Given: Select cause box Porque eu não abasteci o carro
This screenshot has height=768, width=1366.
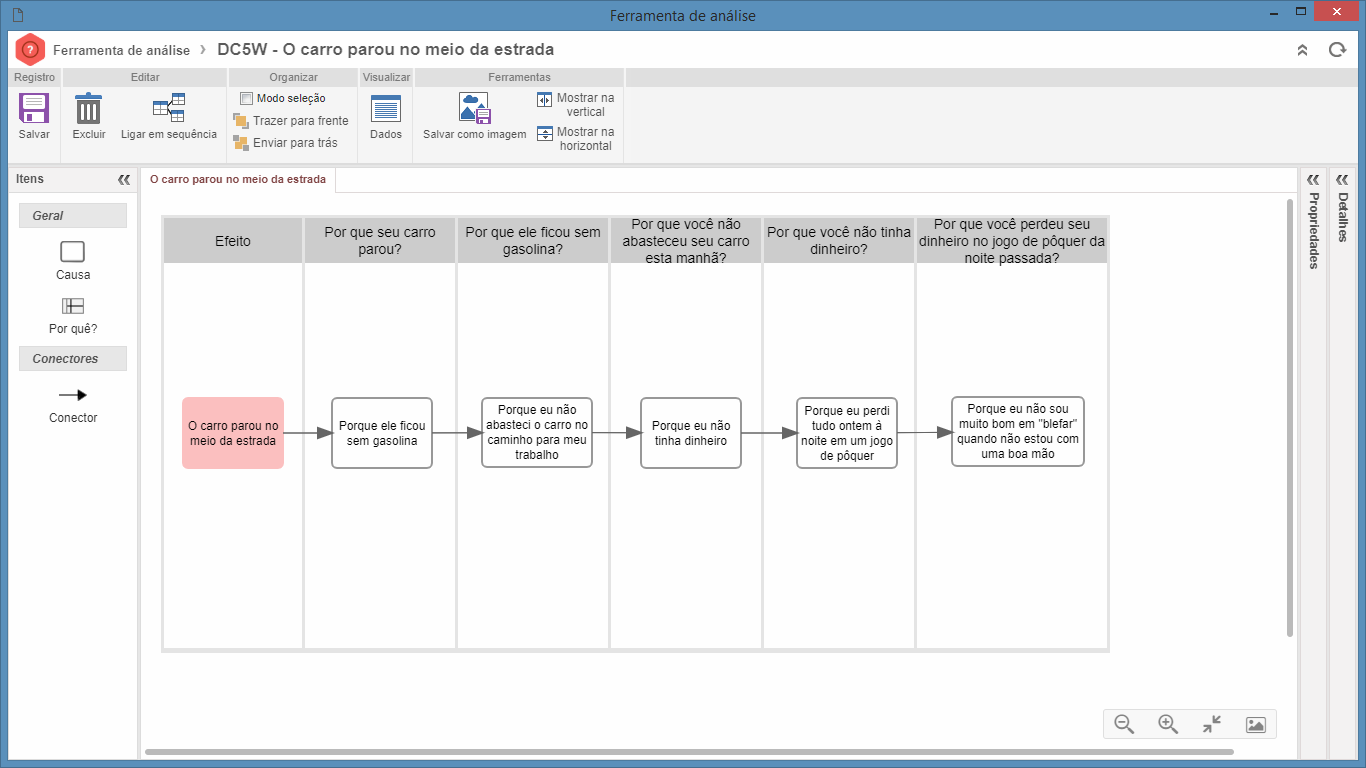Looking at the screenshot, I should pos(537,433).
